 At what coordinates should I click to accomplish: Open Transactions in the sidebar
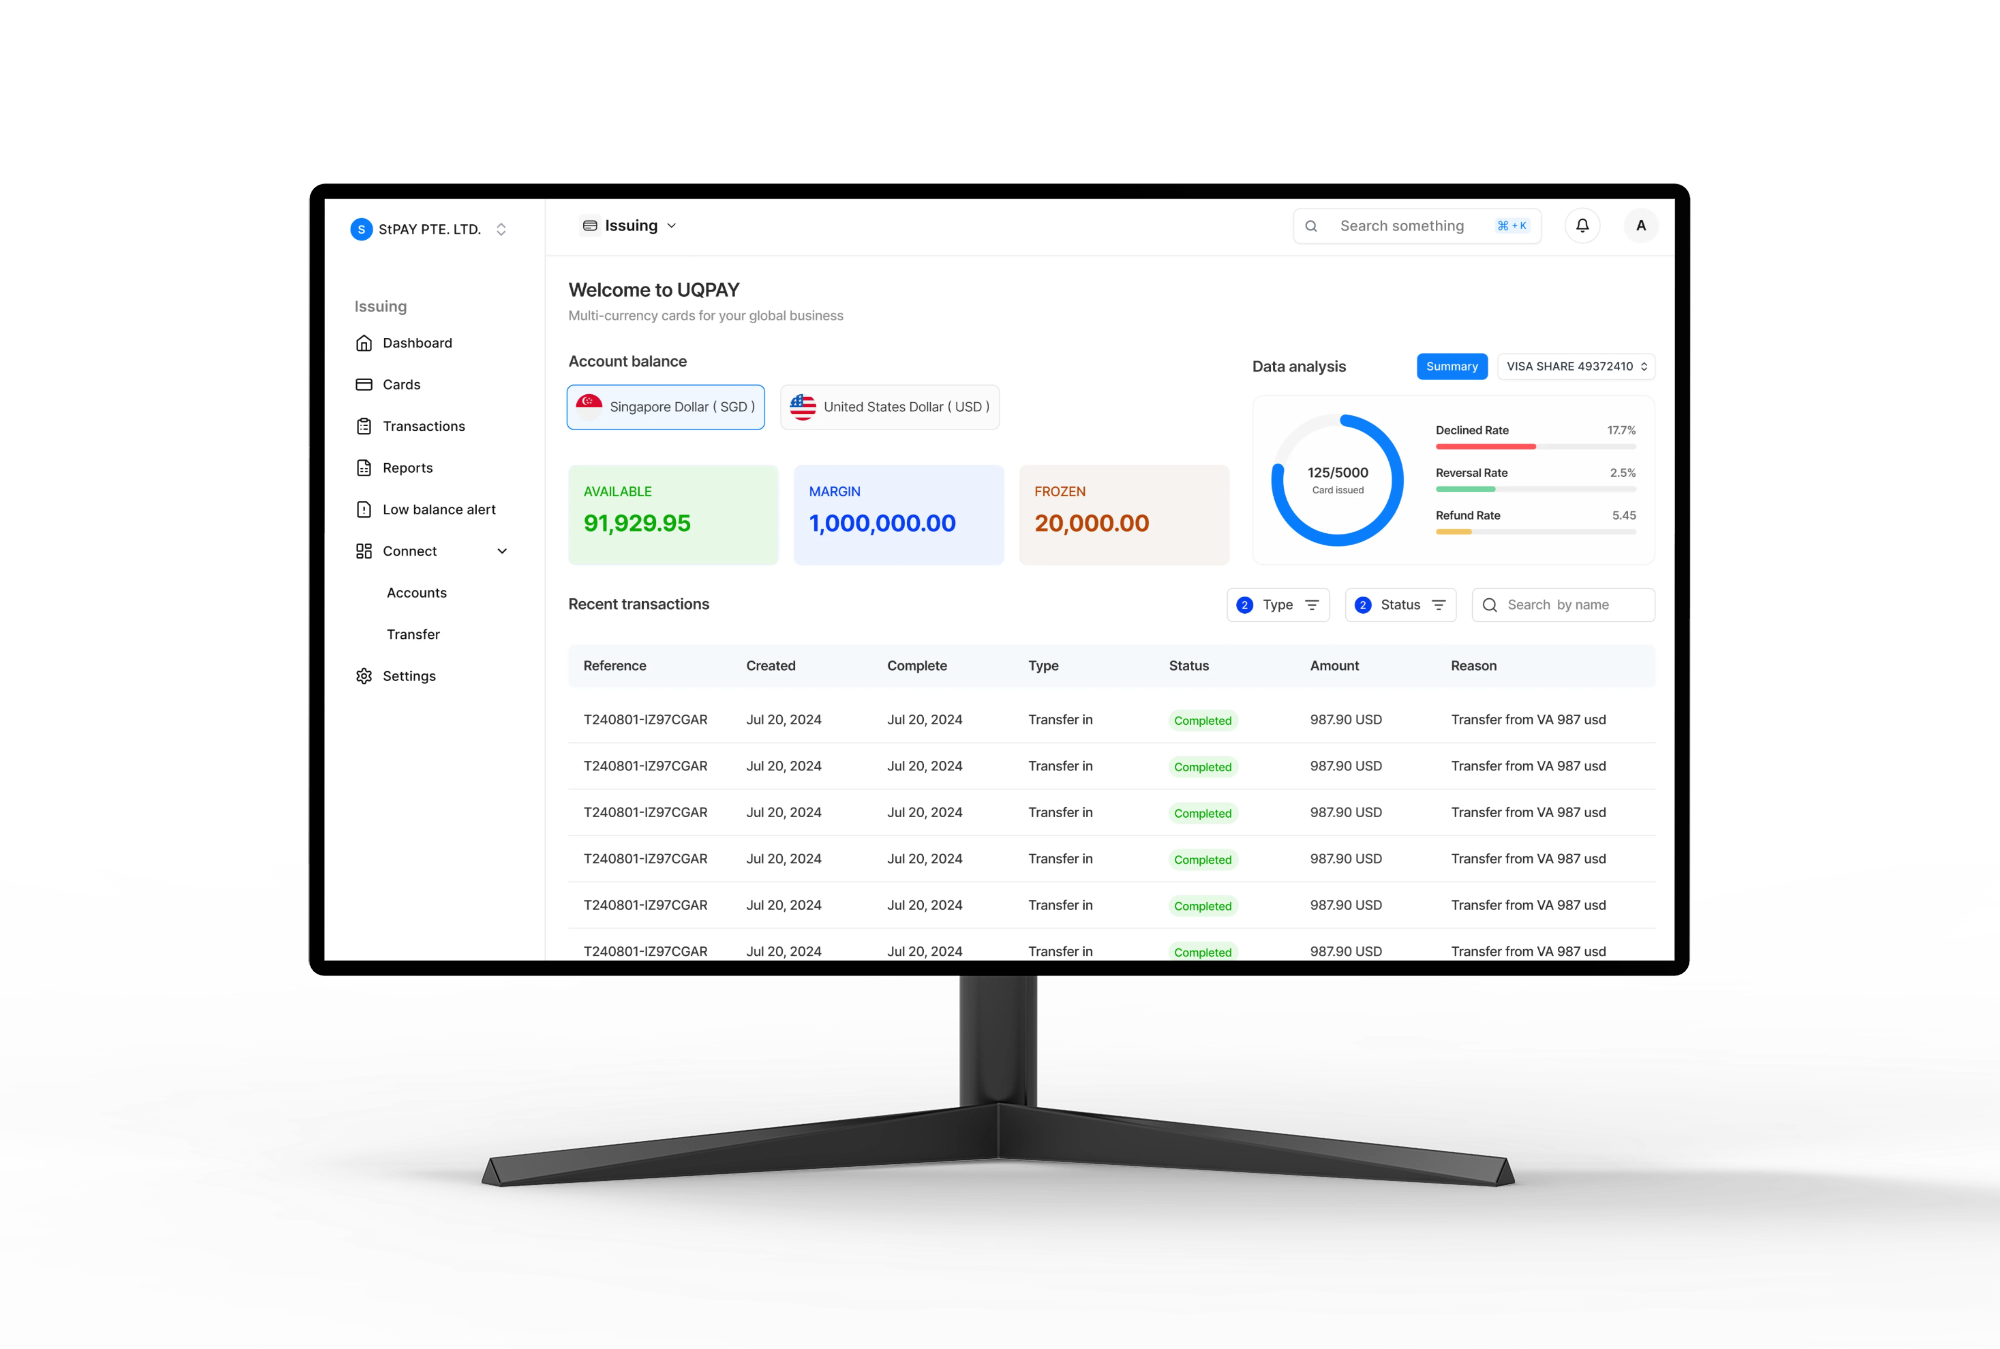coord(424,426)
